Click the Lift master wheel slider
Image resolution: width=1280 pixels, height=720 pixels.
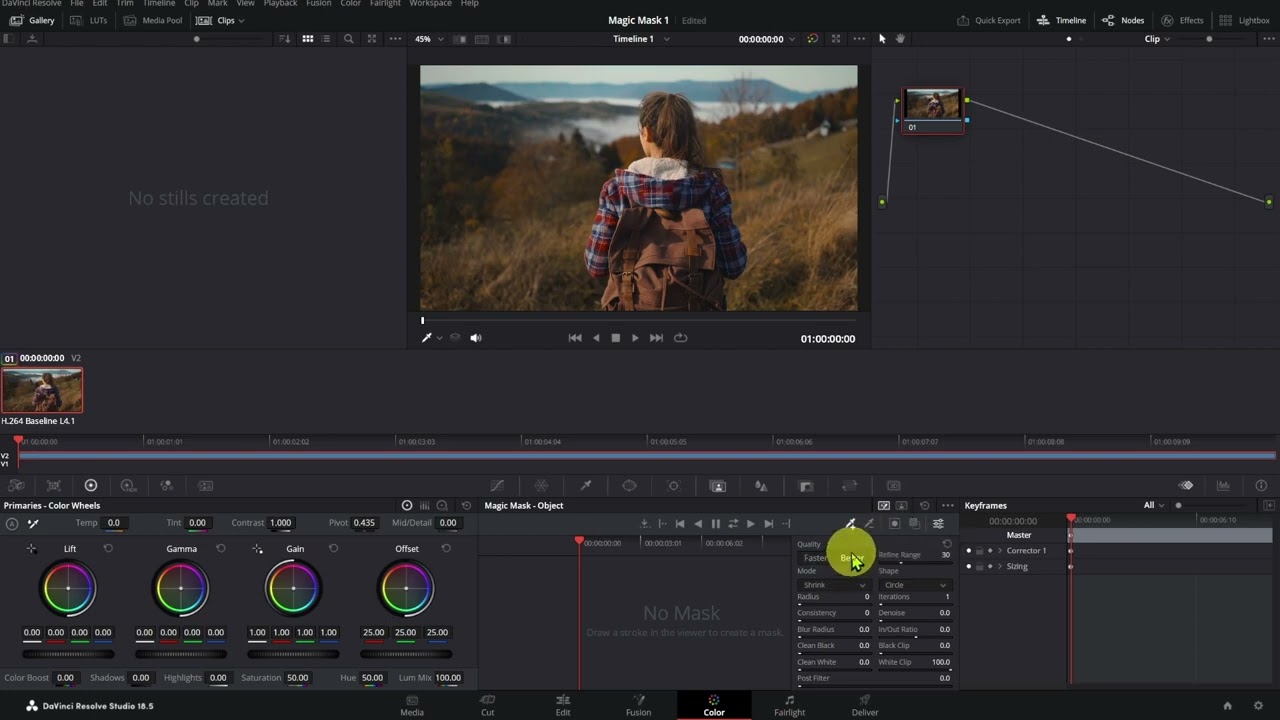coord(68,654)
